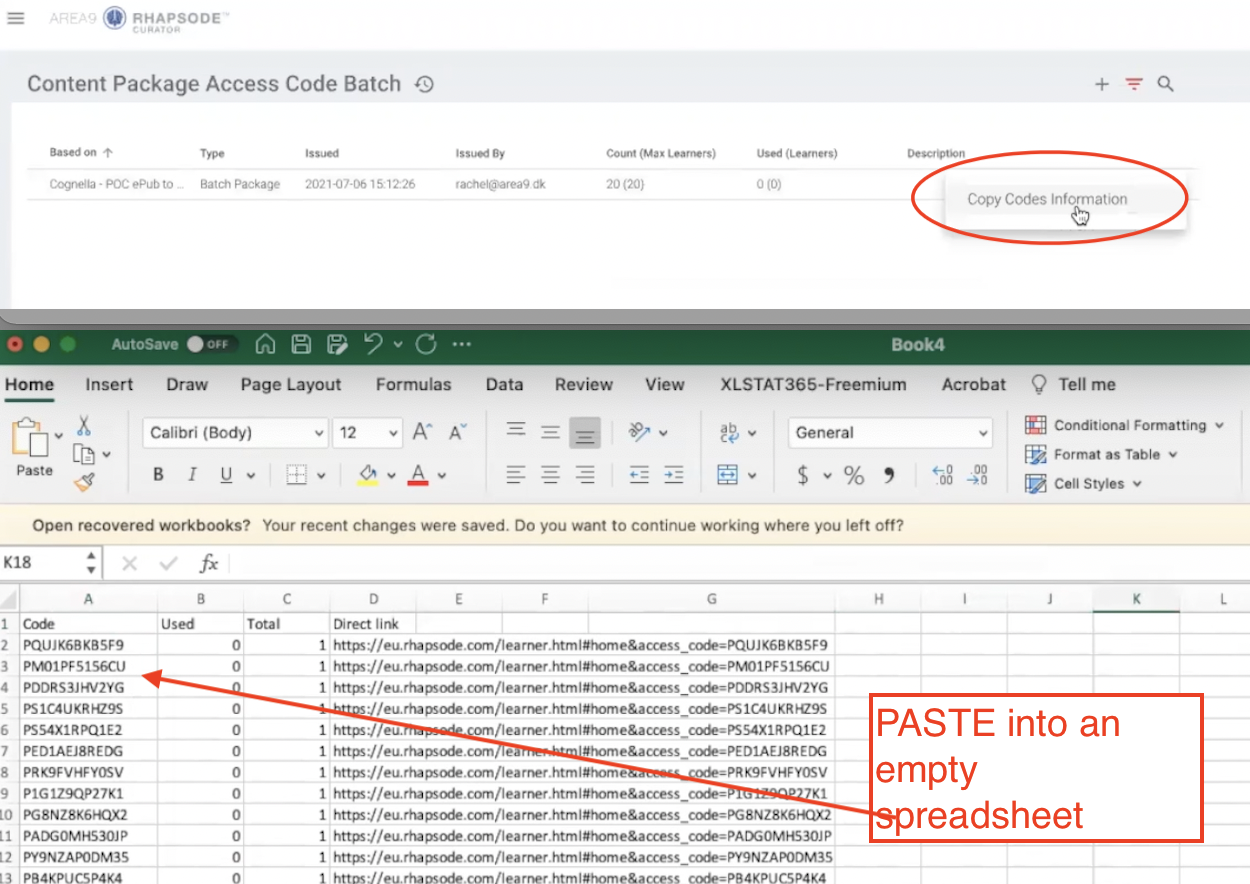
Task: Open the Data ribbon tab
Action: pos(504,385)
